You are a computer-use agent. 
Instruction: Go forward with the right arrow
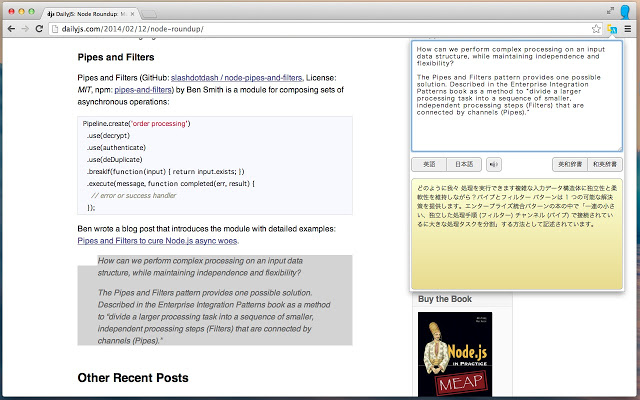point(25,29)
